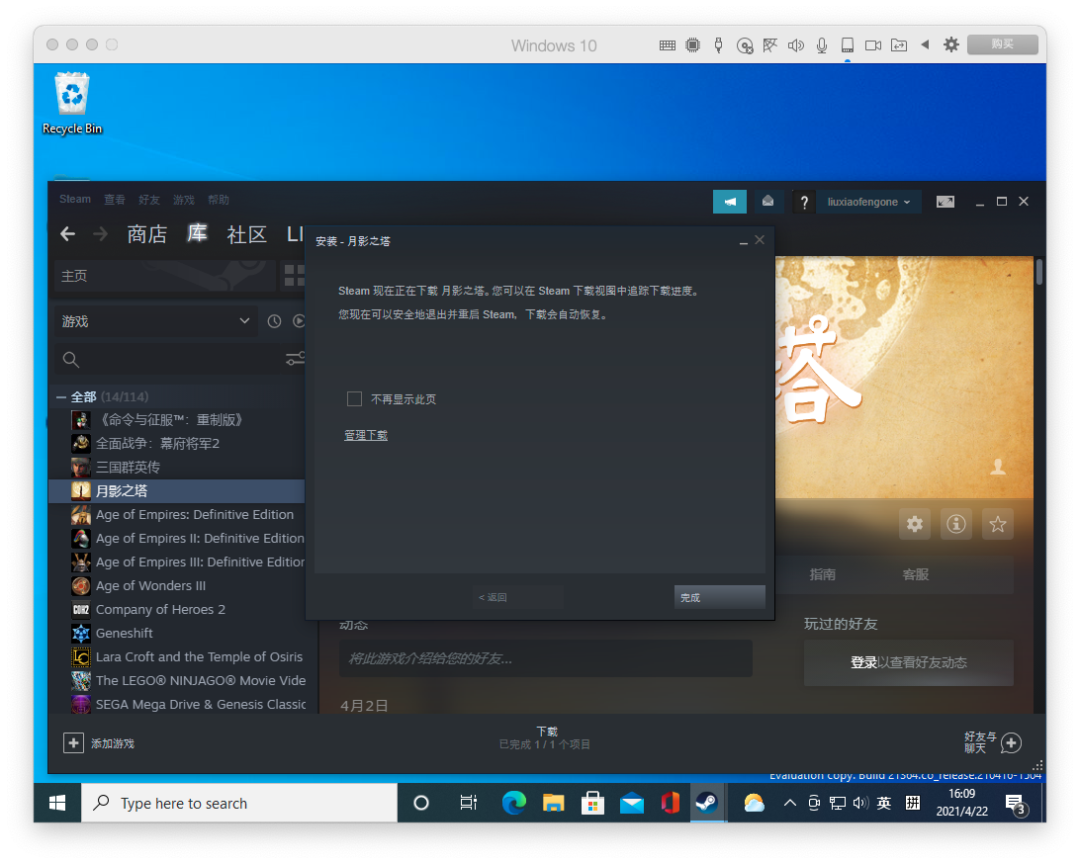
Task: Open the 帮助 menu
Action: click(218, 200)
